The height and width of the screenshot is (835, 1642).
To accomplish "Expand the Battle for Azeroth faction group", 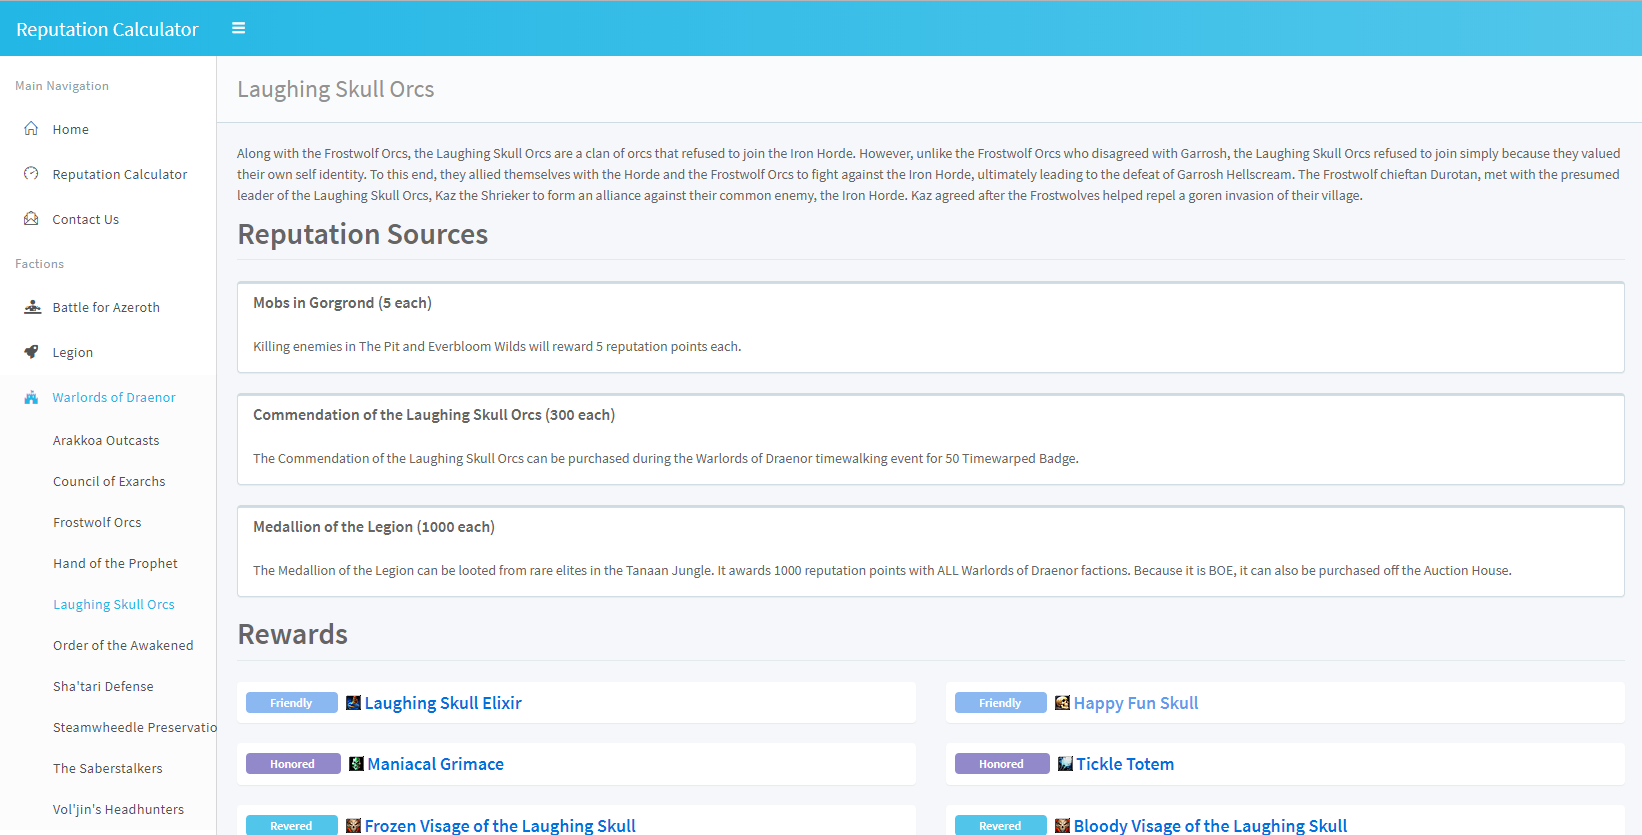I will coord(108,307).
